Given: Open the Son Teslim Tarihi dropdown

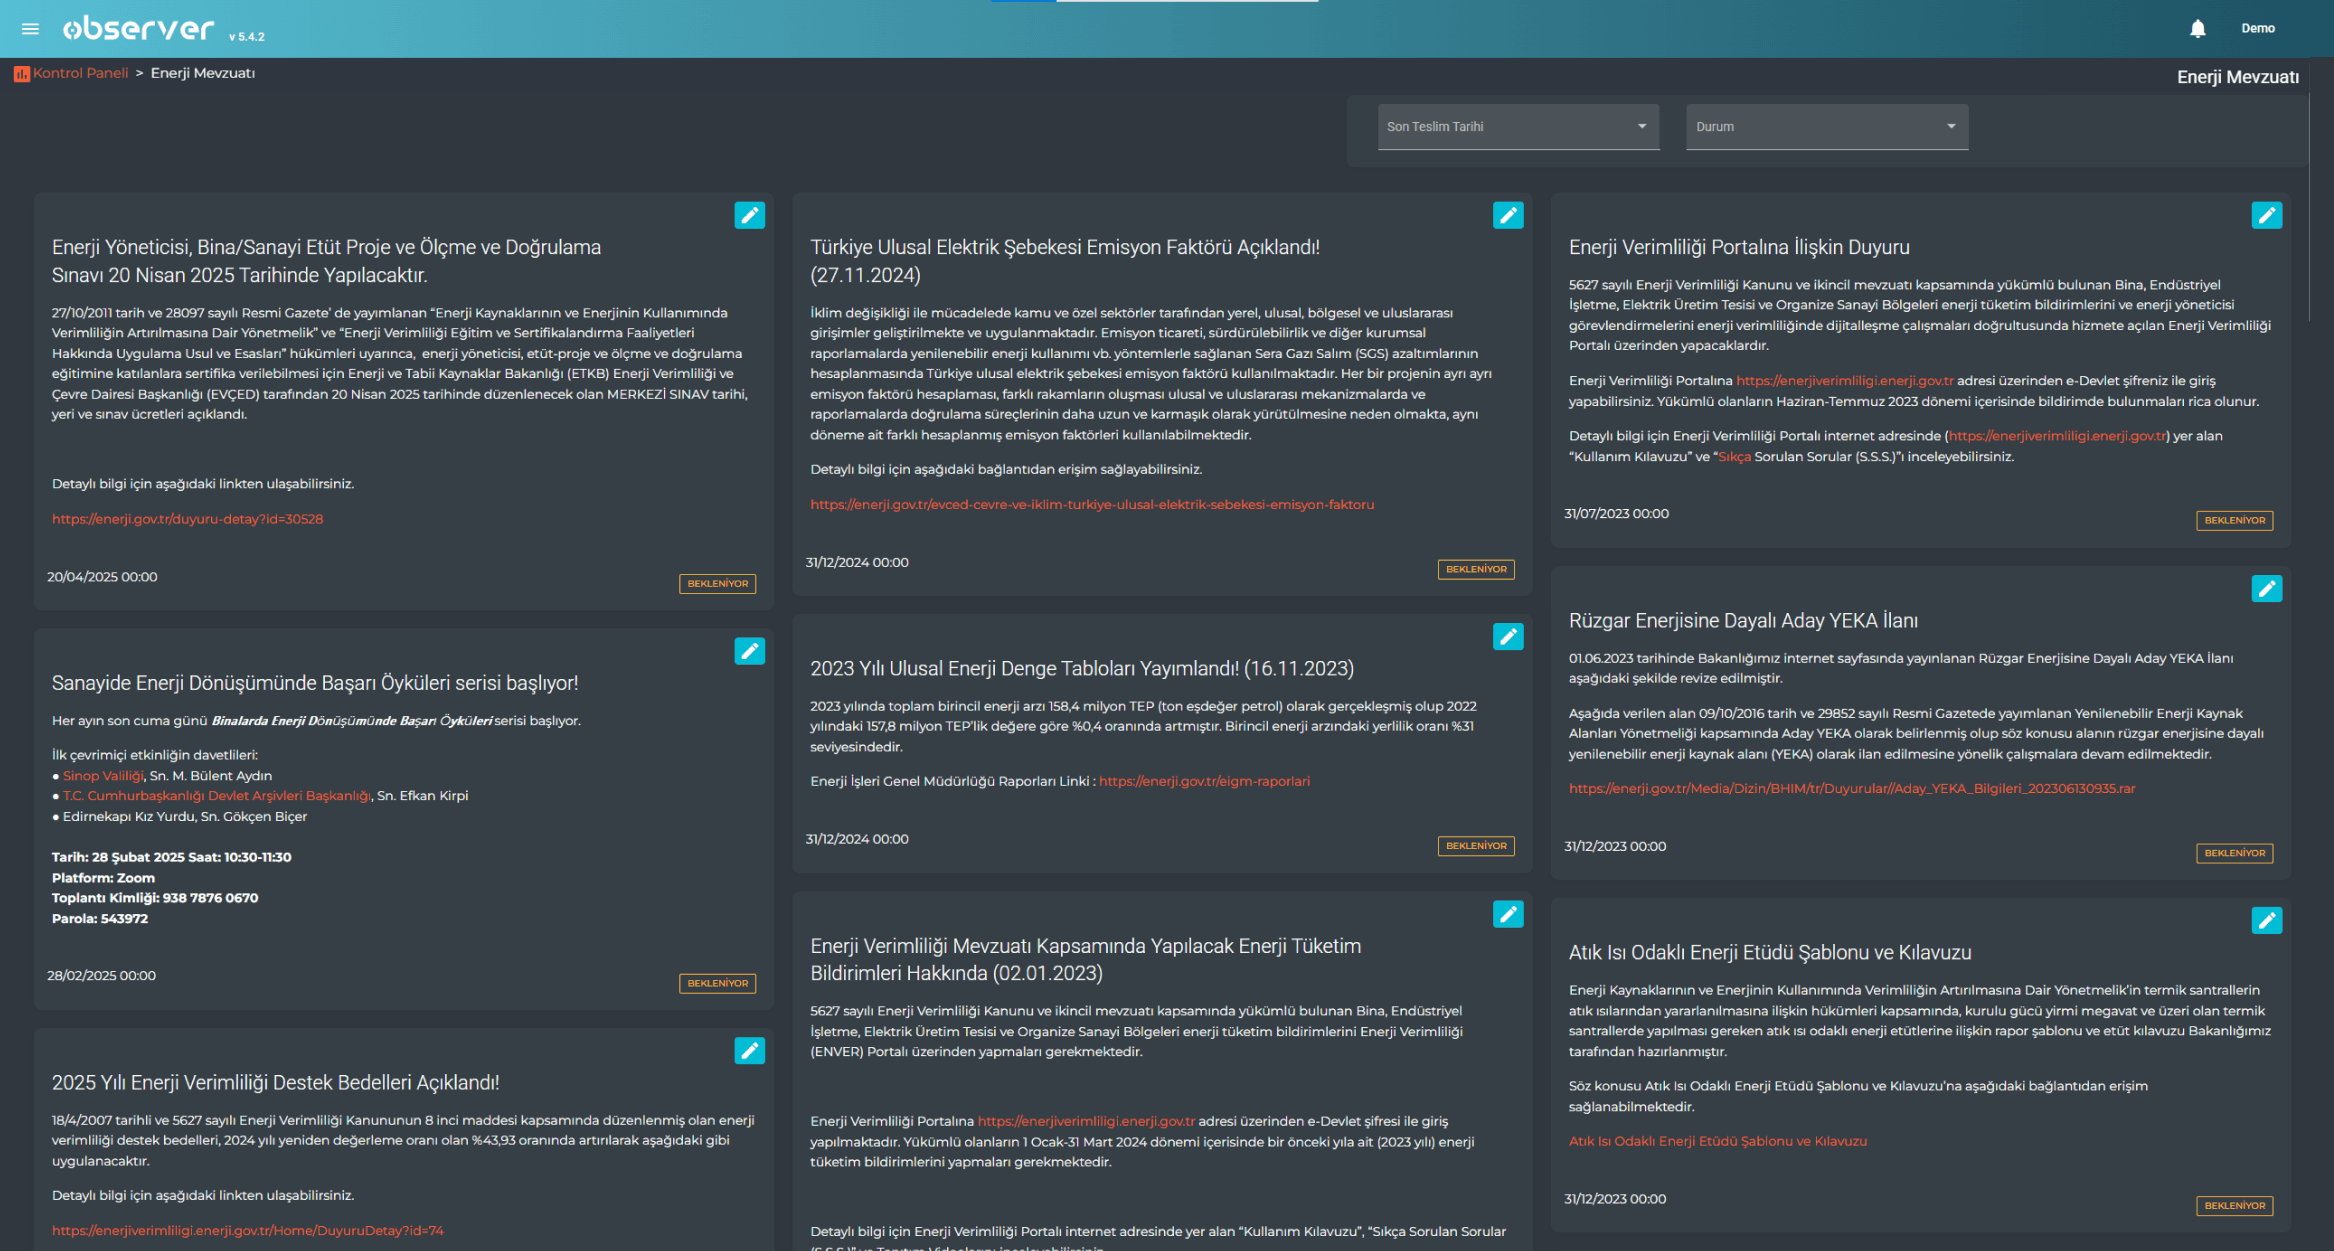Looking at the screenshot, I should point(1518,127).
